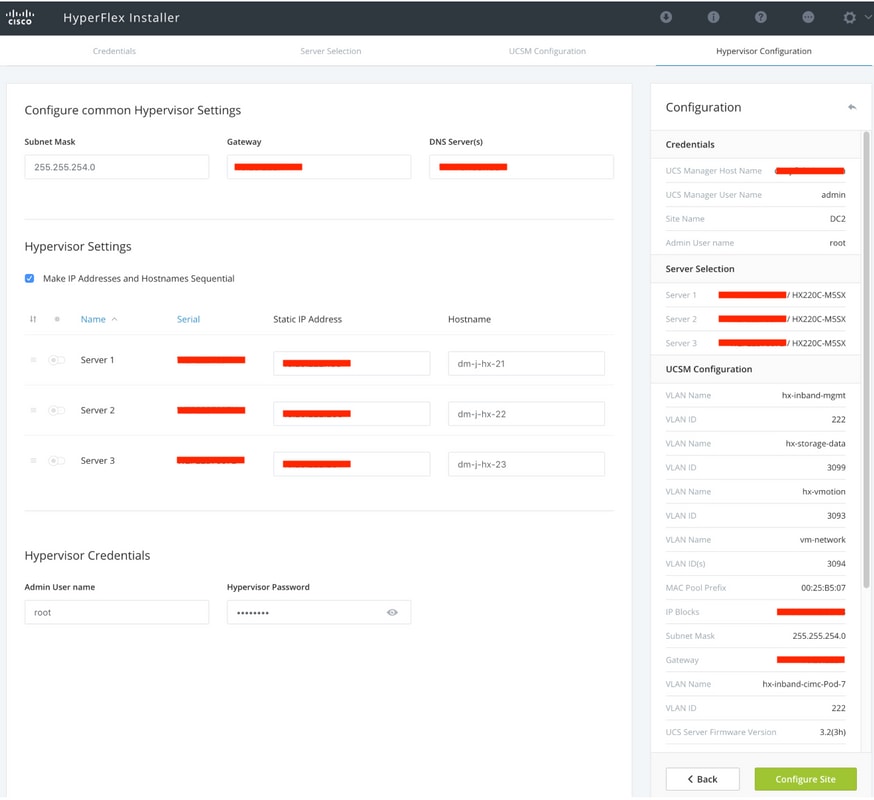Click the Static IP Address column header
This screenshot has height=800, width=874.
click(x=308, y=319)
